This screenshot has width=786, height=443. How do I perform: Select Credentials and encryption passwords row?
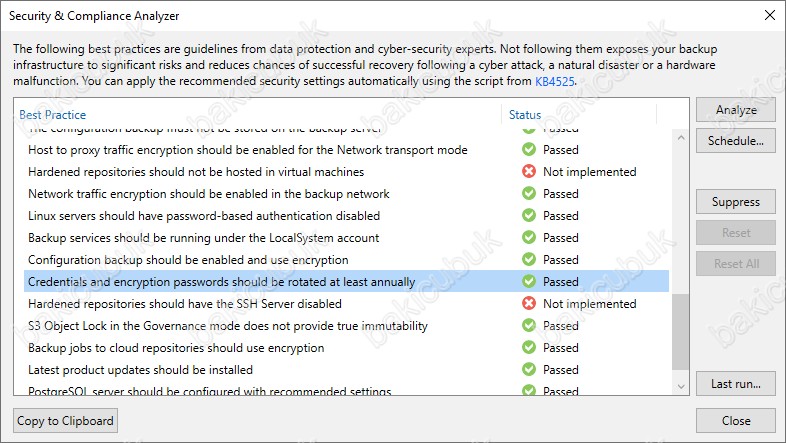(x=346, y=282)
